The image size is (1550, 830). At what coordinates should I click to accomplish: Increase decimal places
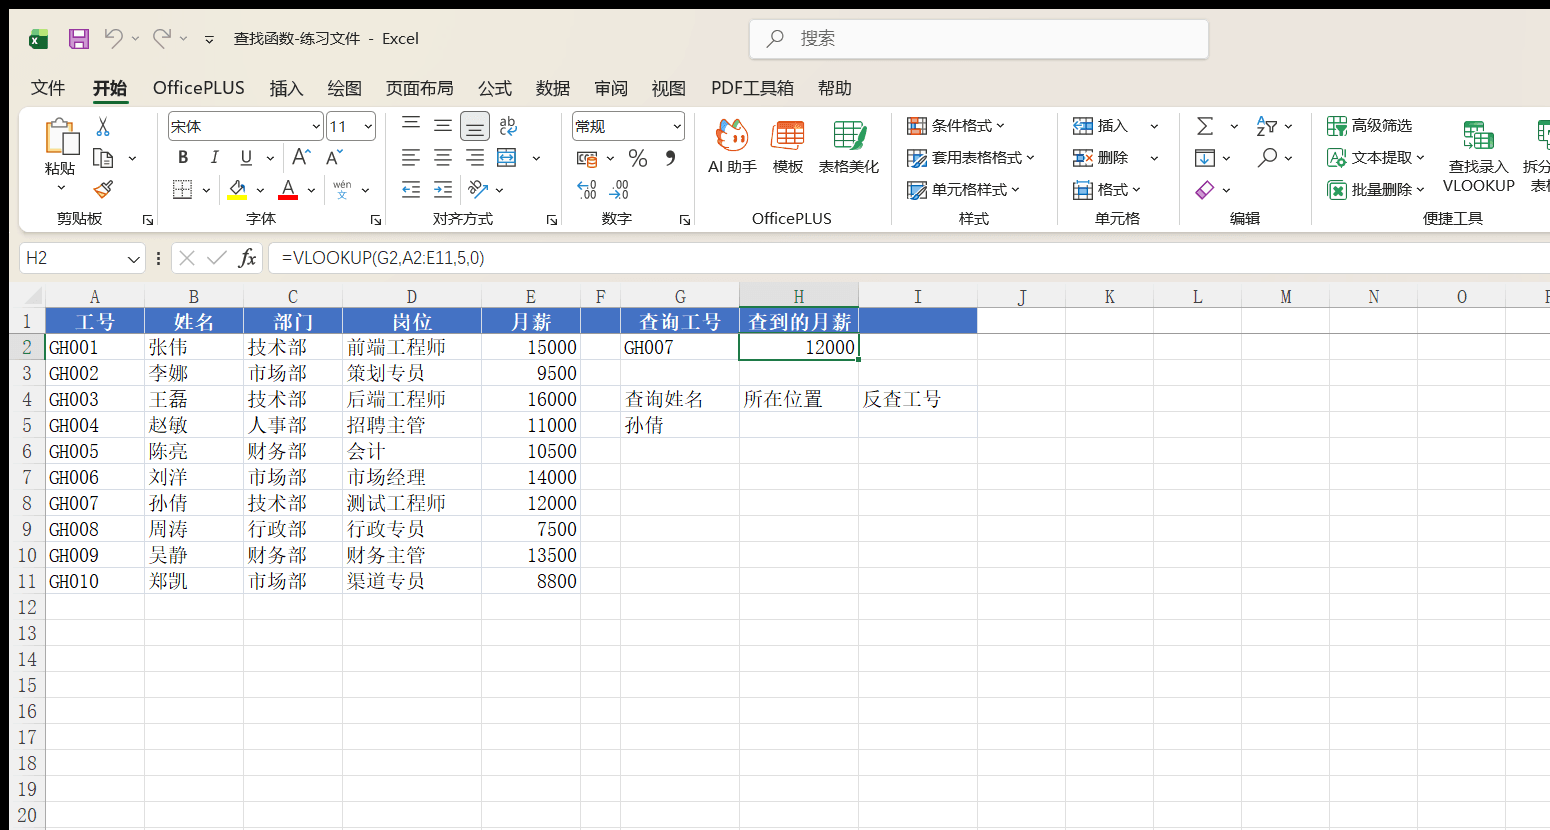(587, 189)
